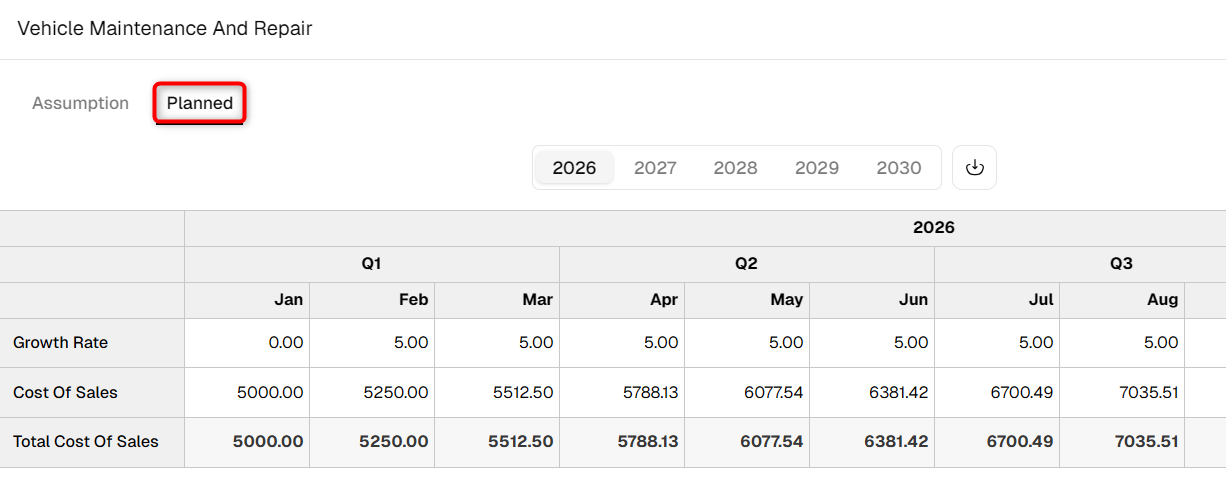Click the download icon button
This screenshot has width=1226, height=498.
[974, 168]
